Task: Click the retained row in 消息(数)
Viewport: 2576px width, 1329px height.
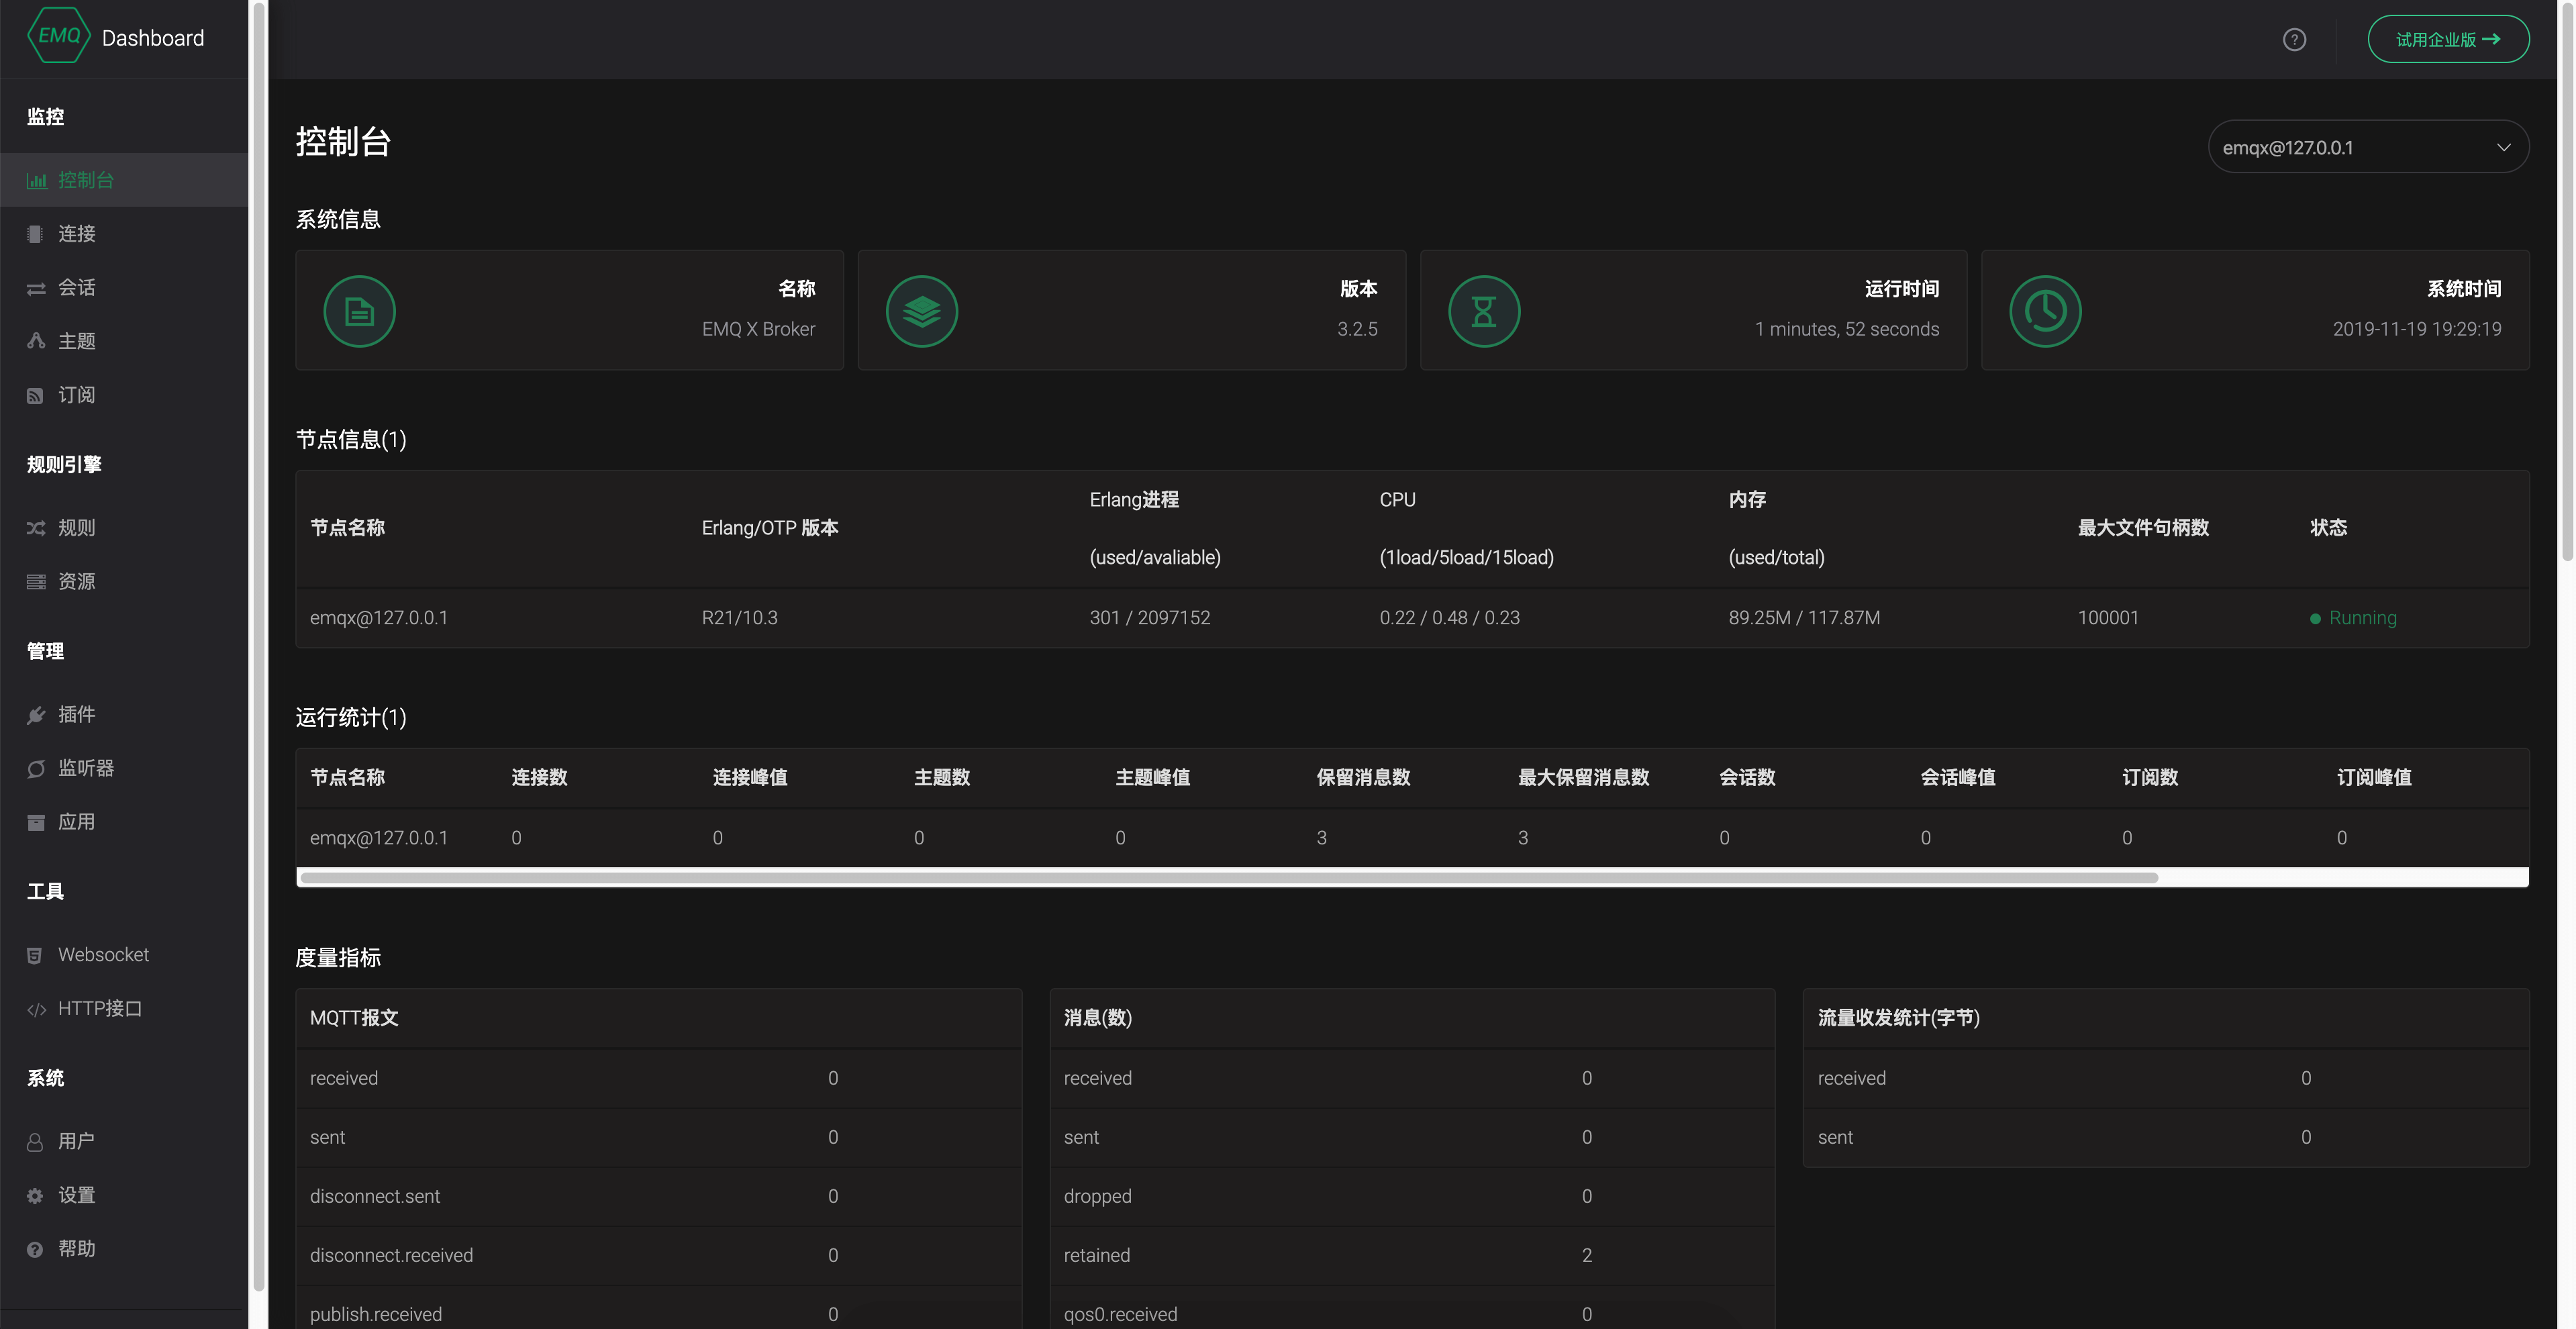Action: point(1412,1255)
